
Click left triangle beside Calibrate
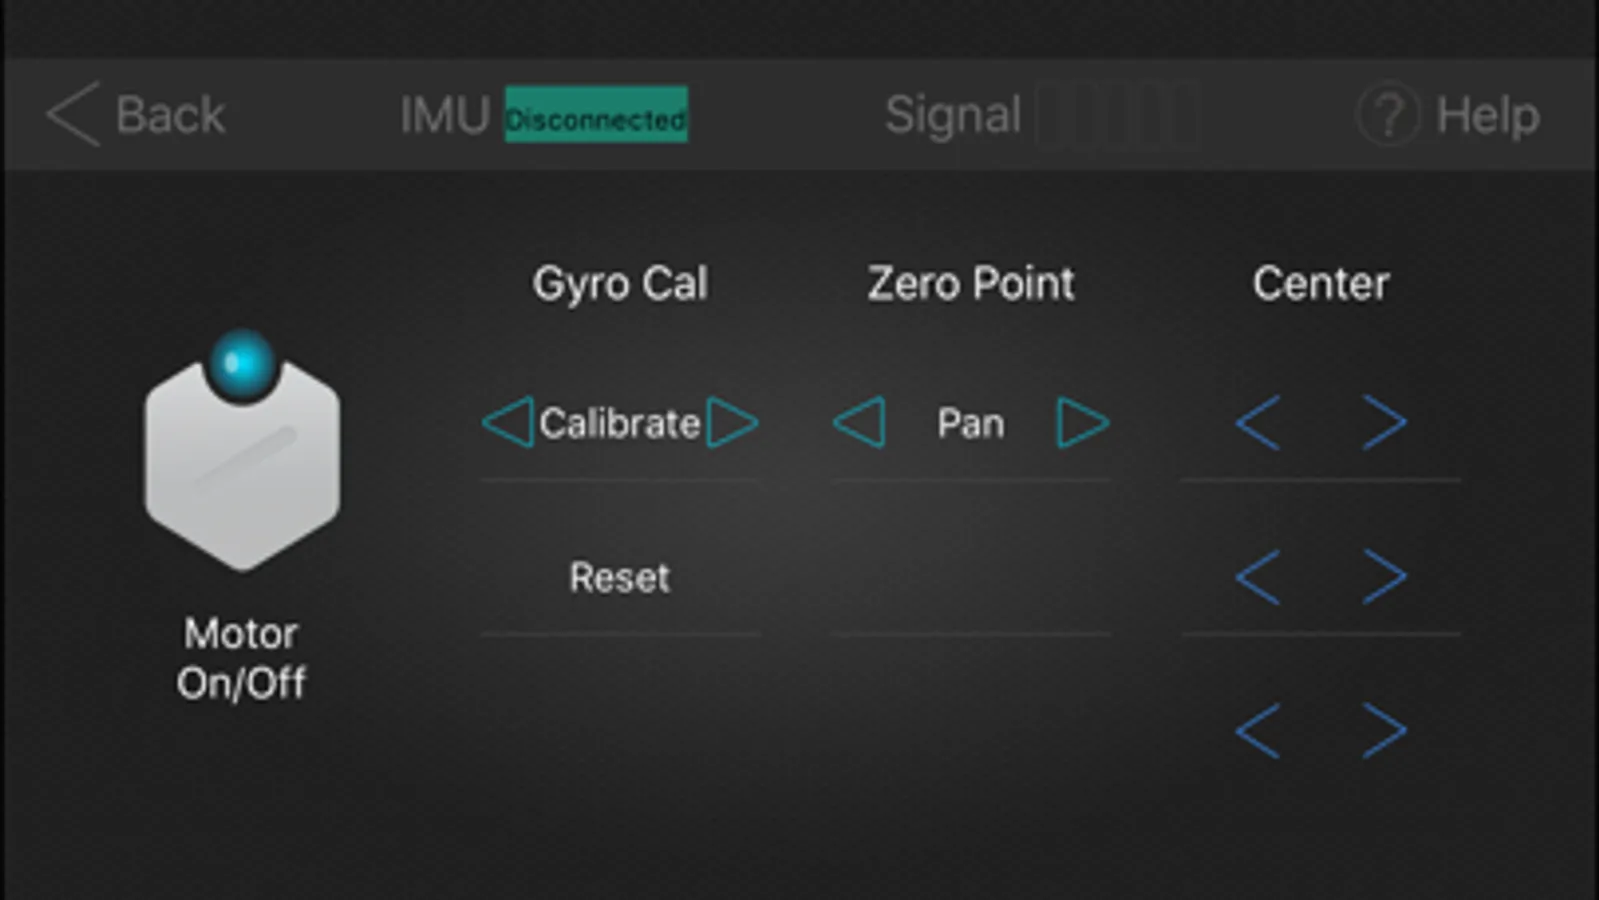pos(508,422)
